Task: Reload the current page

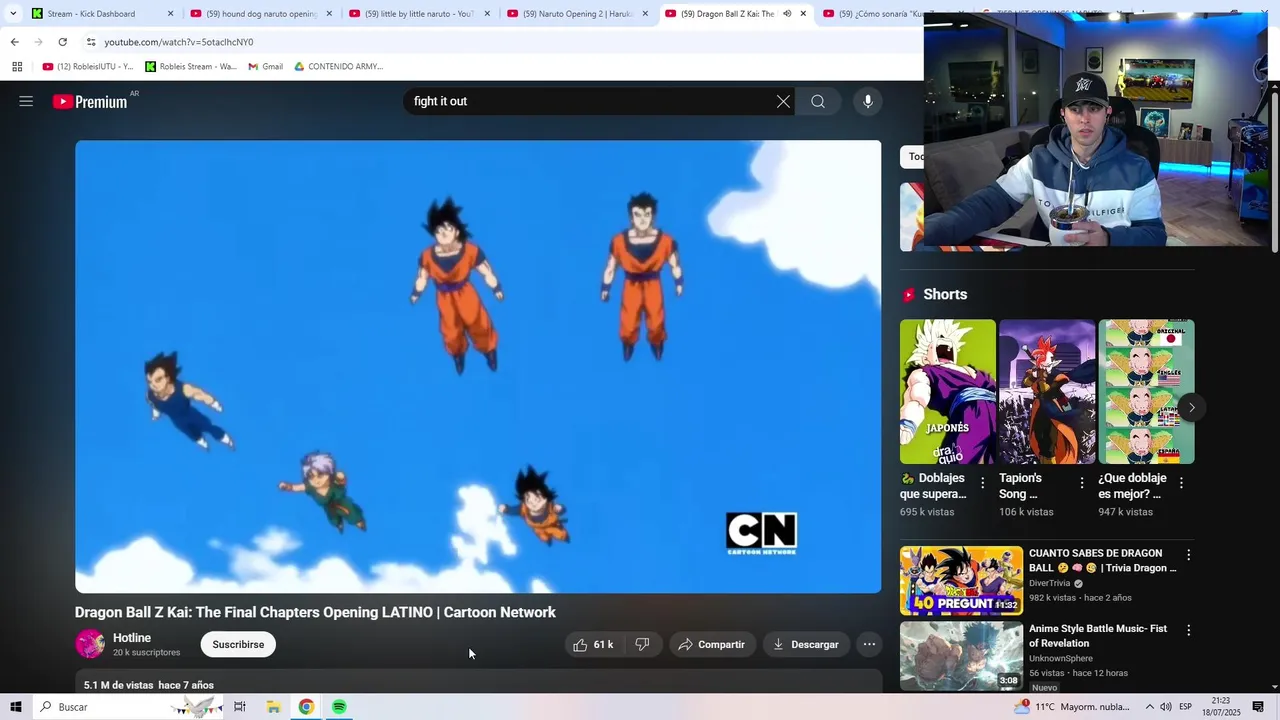Action: point(62,42)
